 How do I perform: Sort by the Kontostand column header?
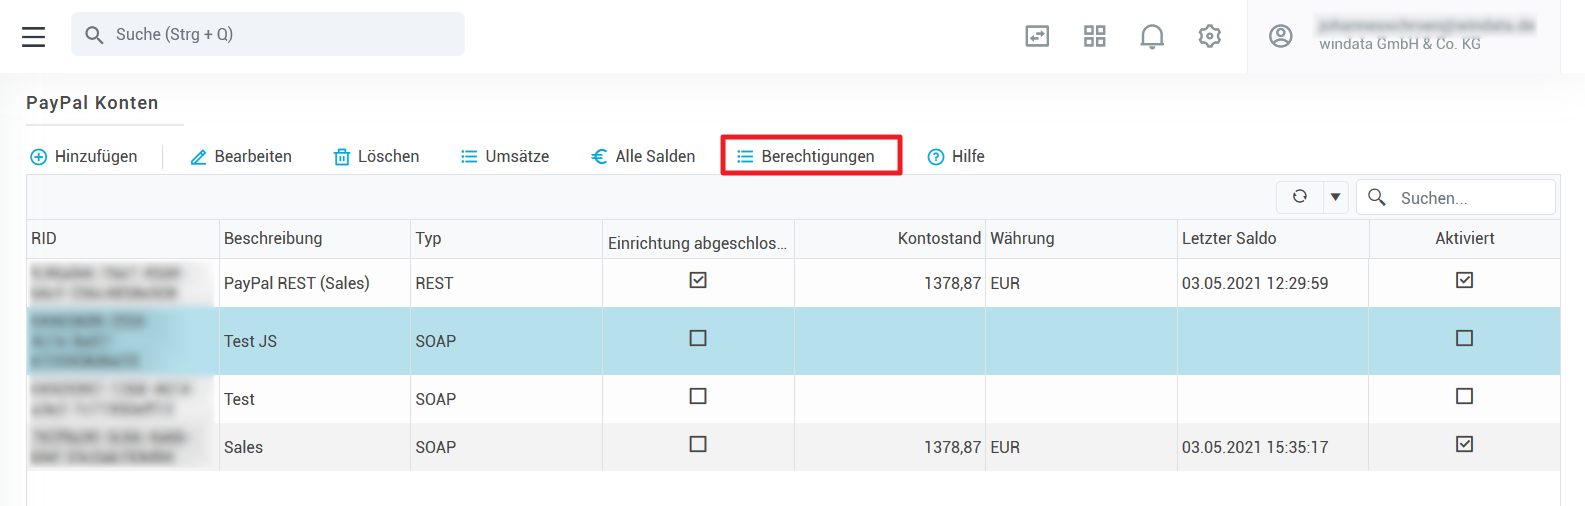938,239
